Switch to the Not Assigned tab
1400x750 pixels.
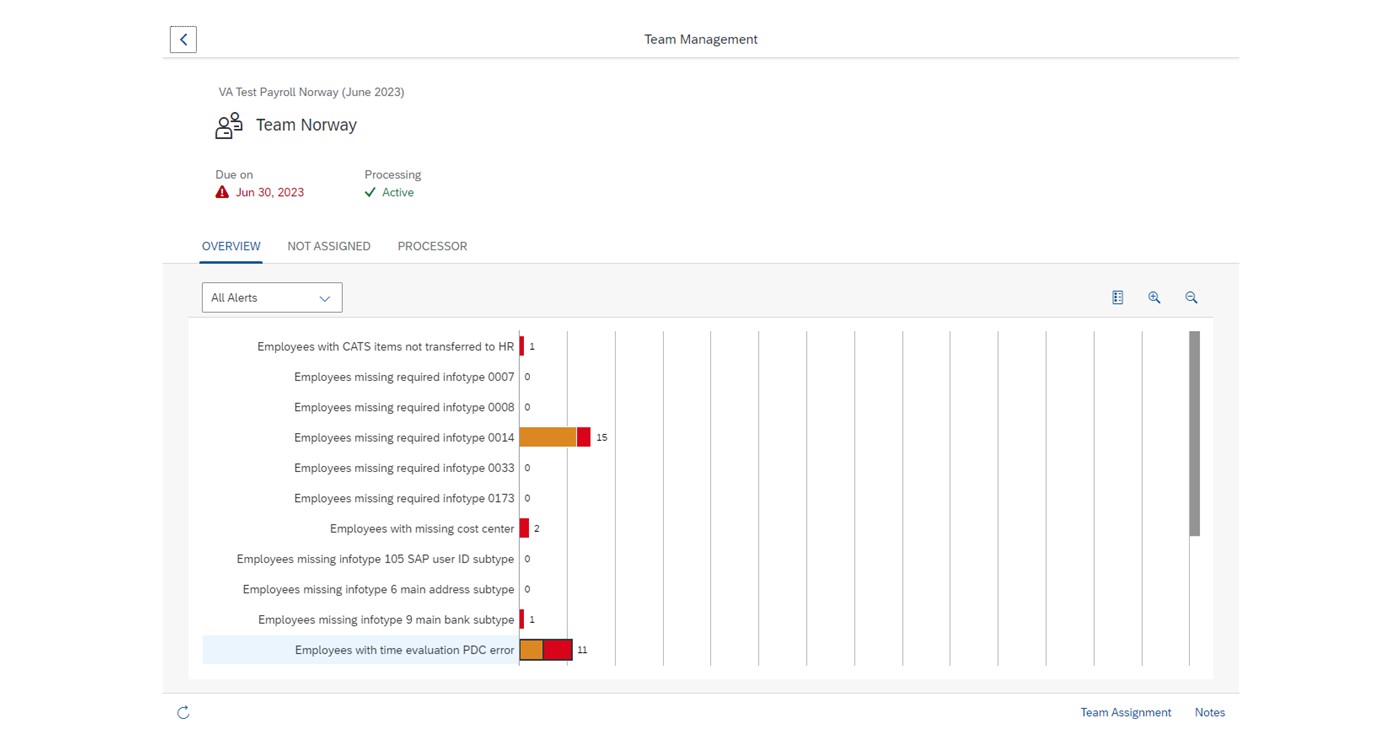click(x=329, y=246)
